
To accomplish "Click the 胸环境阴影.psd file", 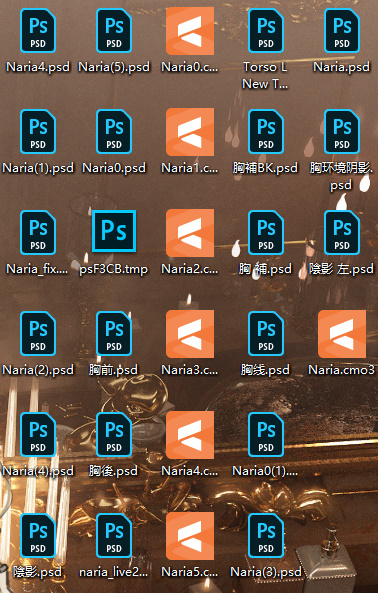I will click(x=342, y=132).
